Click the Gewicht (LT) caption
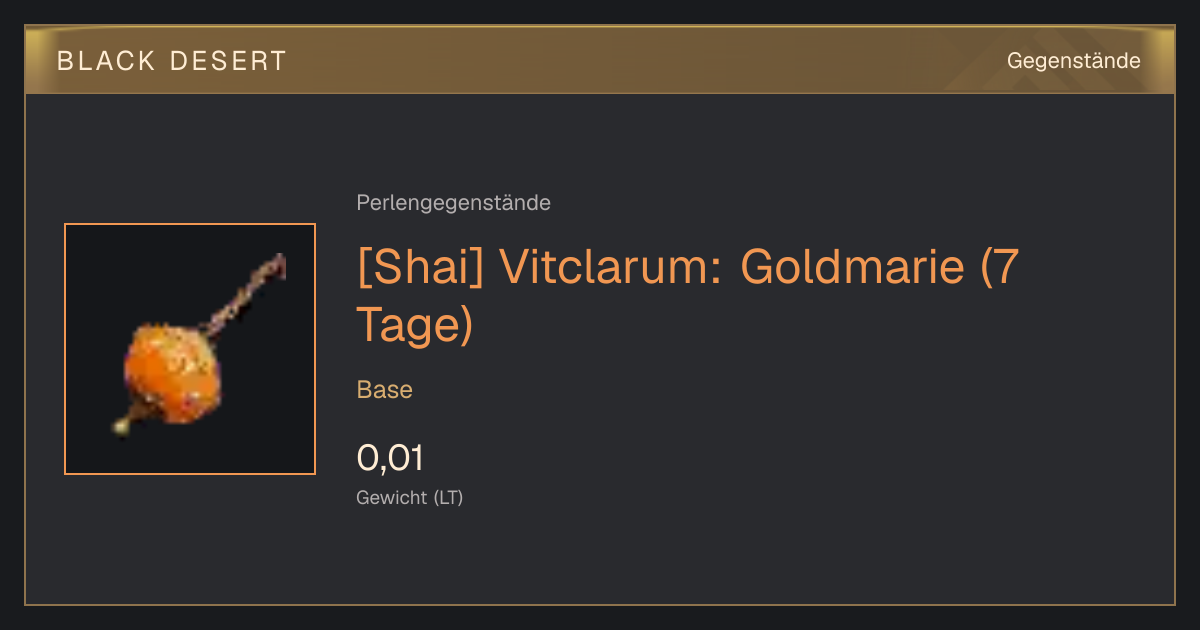This screenshot has width=1200, height=630. pos(409,497)
